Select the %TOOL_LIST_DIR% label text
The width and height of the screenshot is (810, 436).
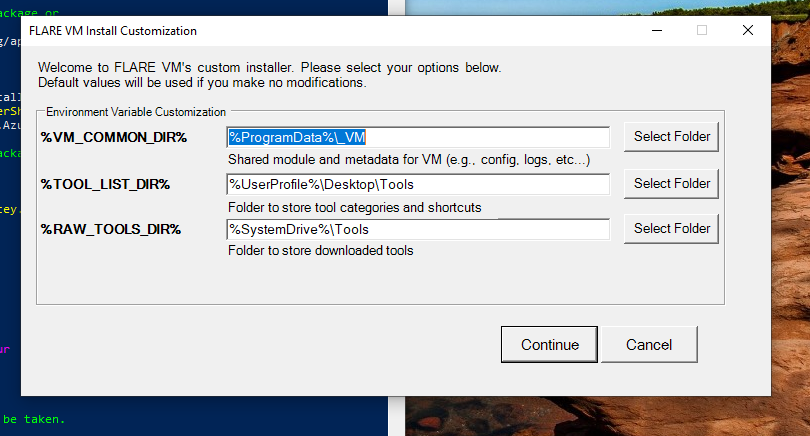click(x=105, y=184)
